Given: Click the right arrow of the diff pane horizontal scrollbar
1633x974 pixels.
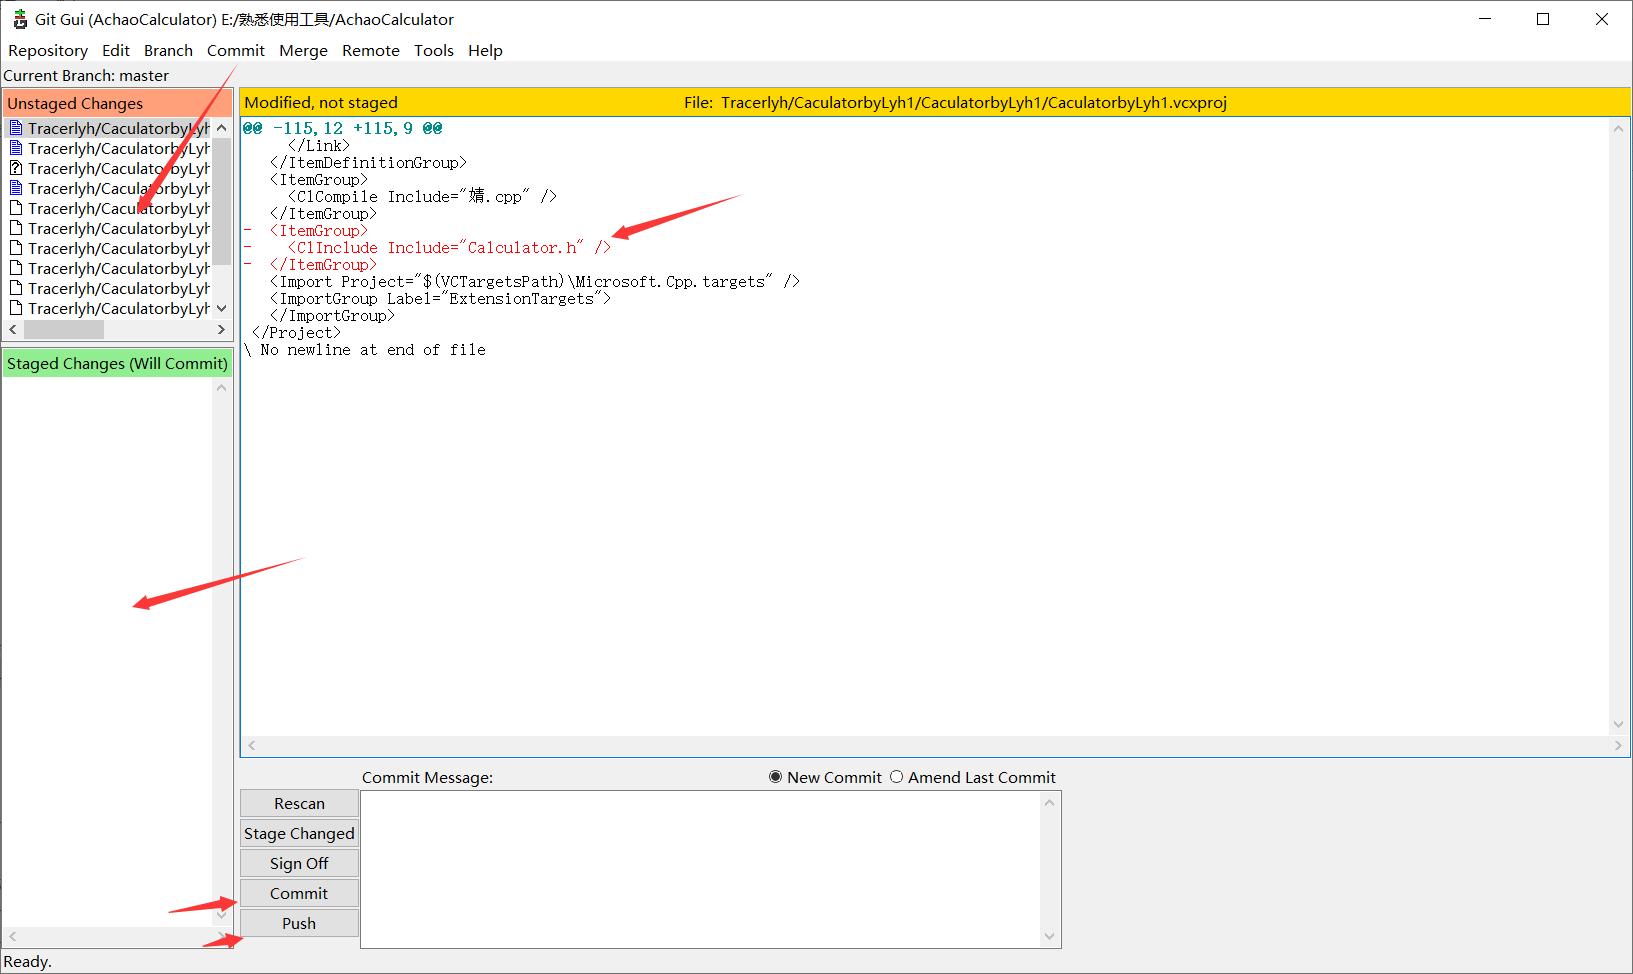Looking at the screenshot, I should [1618, 745].
